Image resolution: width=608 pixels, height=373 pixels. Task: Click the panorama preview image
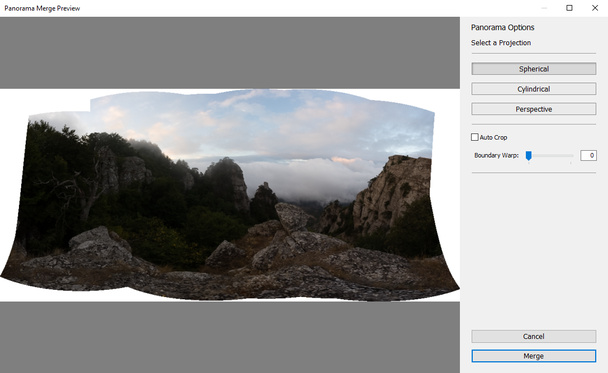pos(230,195)
